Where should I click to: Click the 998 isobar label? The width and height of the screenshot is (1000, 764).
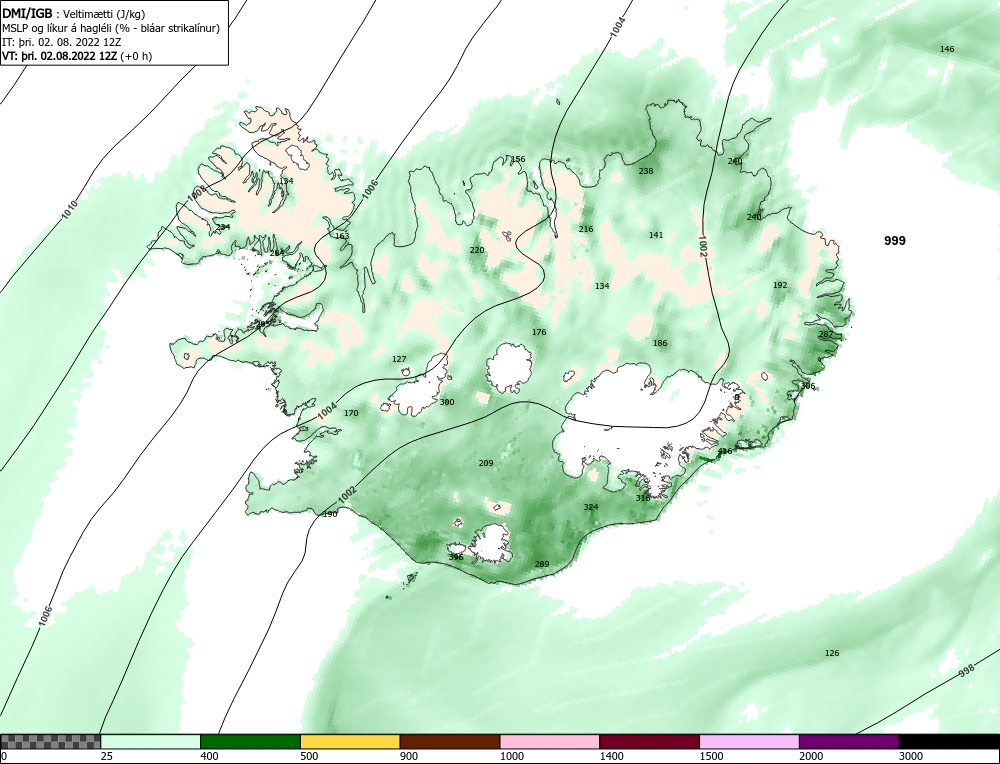coord(967,671)
